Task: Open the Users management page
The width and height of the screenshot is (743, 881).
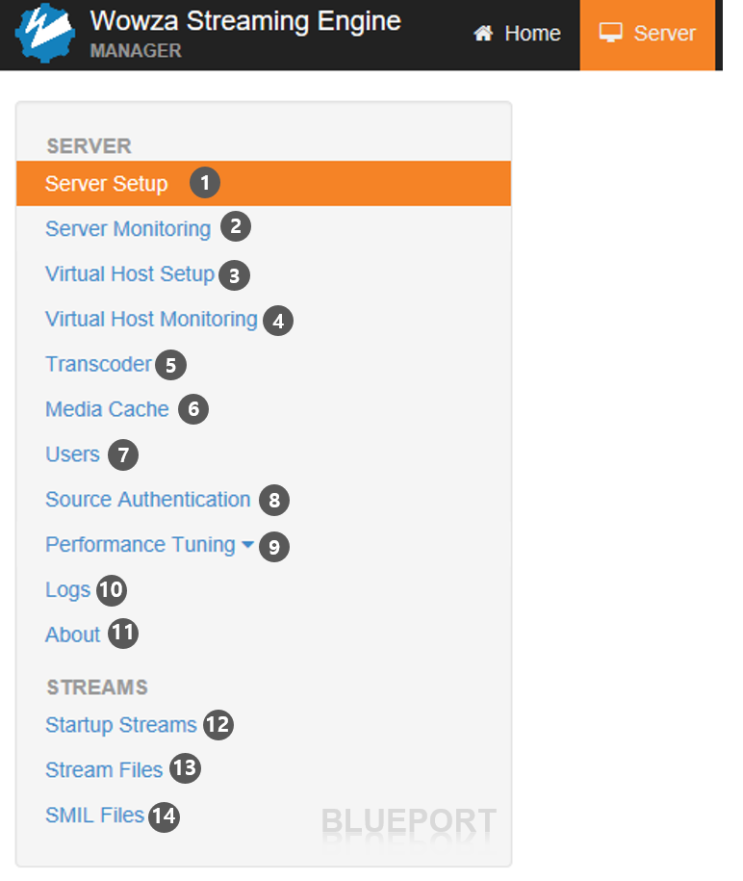Action: tap(72, 454)
